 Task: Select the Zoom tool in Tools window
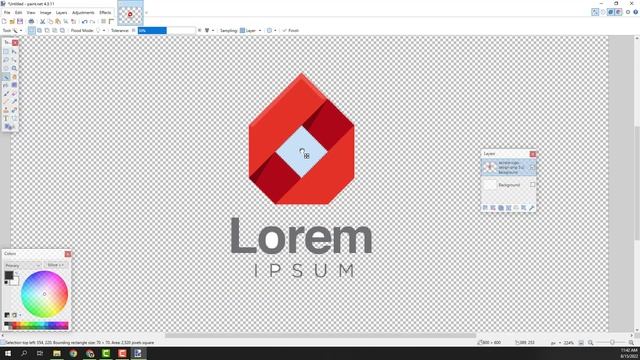coord(14,68)
